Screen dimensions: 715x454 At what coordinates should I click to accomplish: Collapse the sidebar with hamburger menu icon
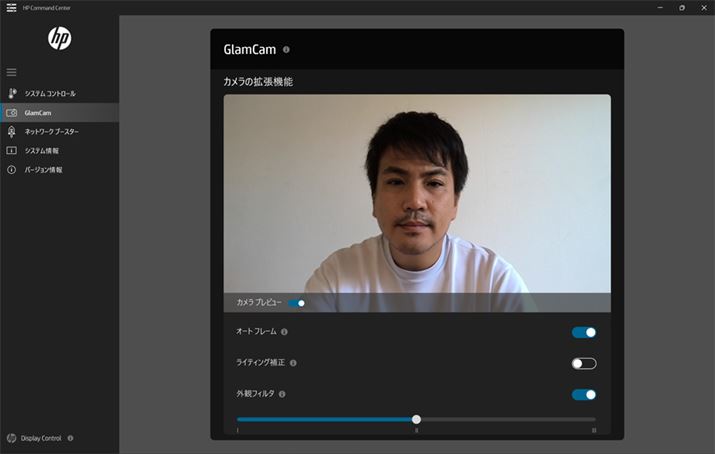12,72
